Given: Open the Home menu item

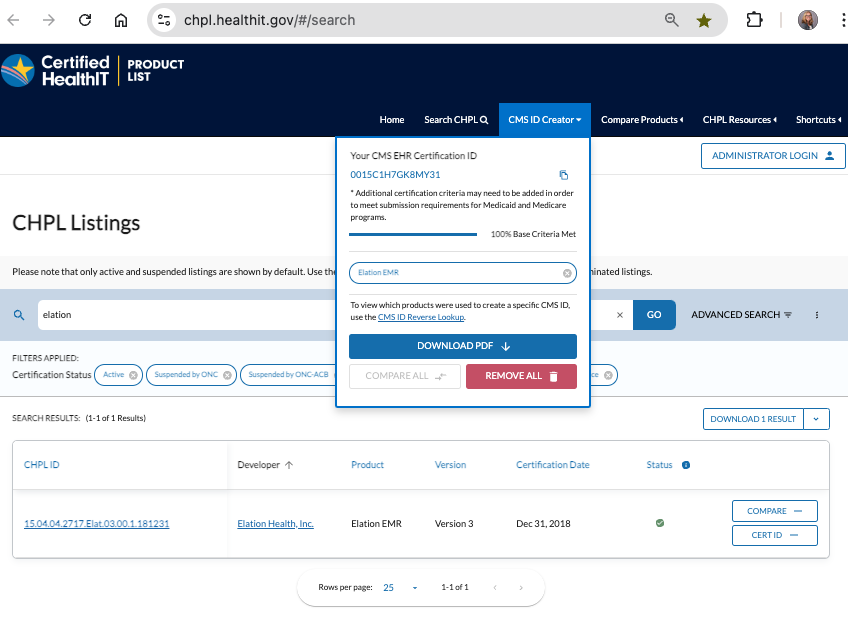Looking at the screenshot, I should pos(392,120).
